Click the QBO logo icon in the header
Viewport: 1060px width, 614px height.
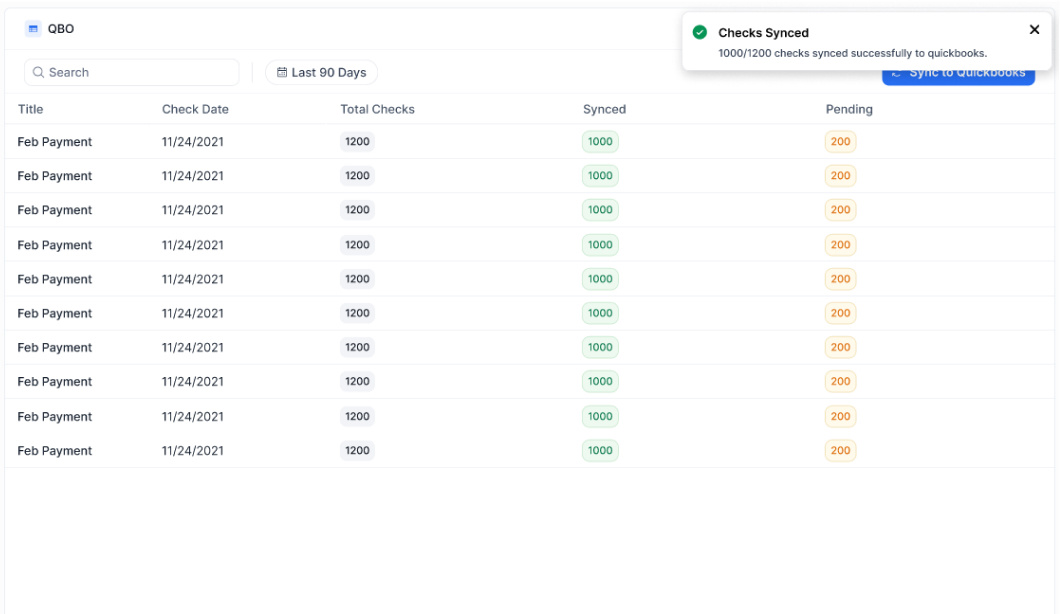point(33,28)
